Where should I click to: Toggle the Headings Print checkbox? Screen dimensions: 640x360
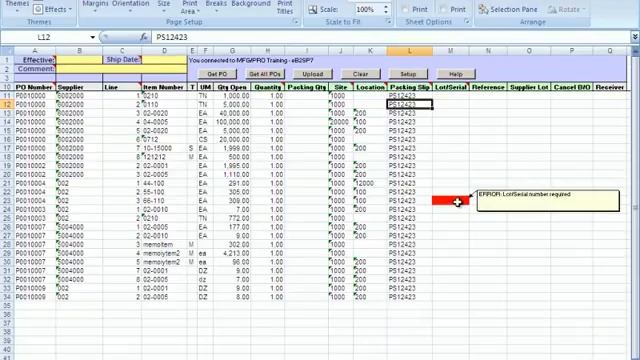pos(443,9)
